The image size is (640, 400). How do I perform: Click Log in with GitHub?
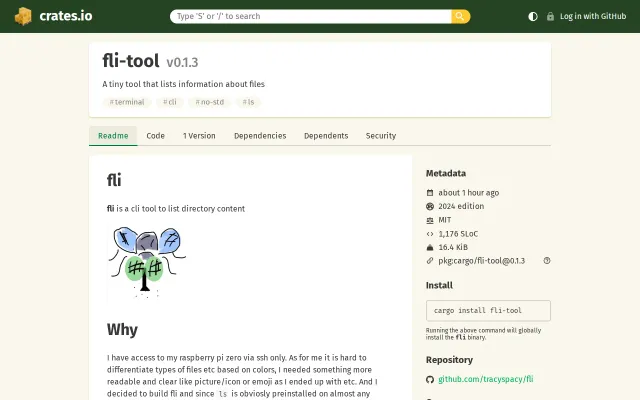tap(593, 16)
